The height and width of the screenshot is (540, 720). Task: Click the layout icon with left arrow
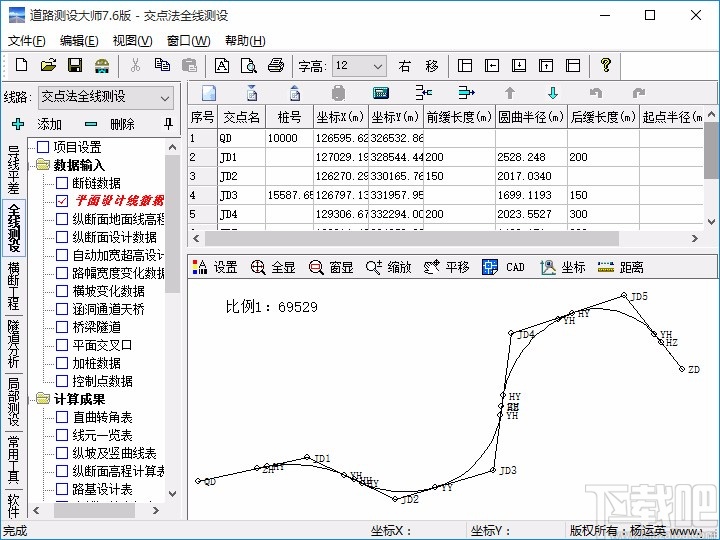click(x=492, y=66)
